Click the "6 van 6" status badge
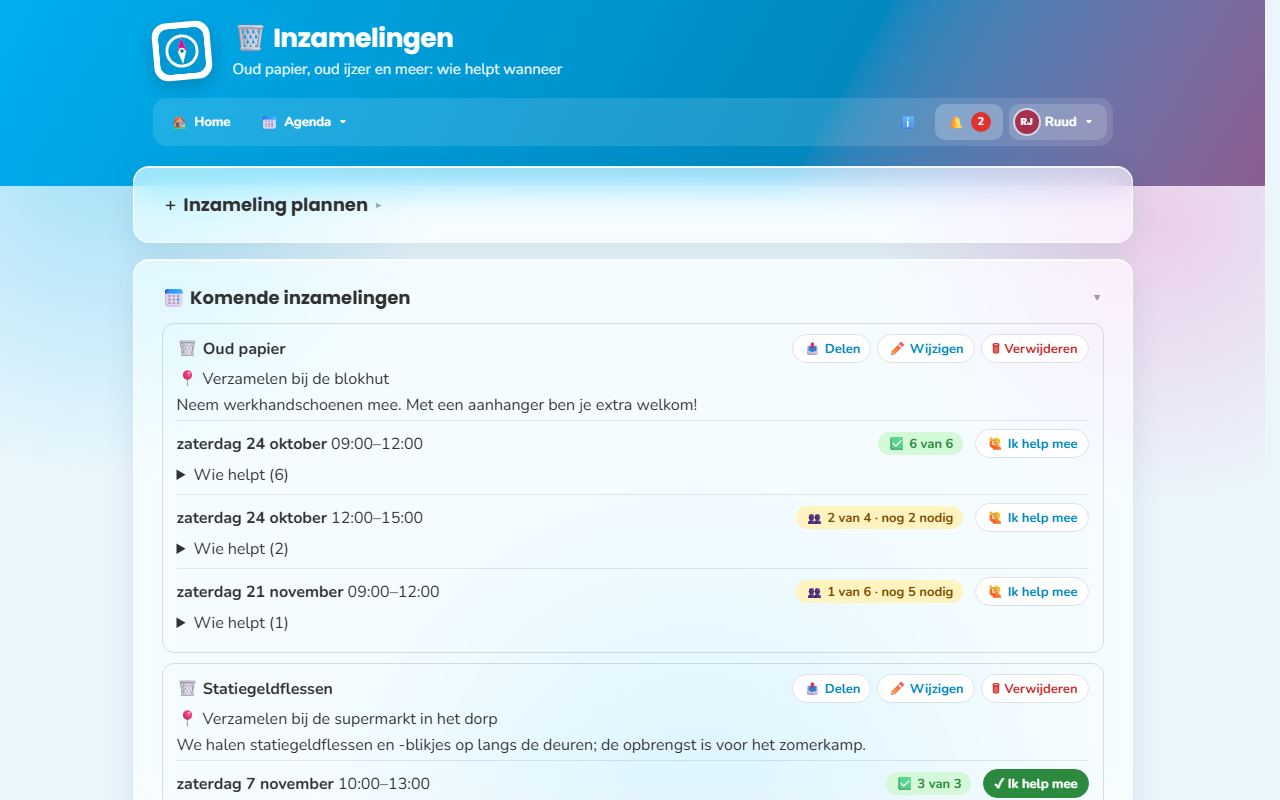The image size is (1280, 800). (x=920, y=444)
